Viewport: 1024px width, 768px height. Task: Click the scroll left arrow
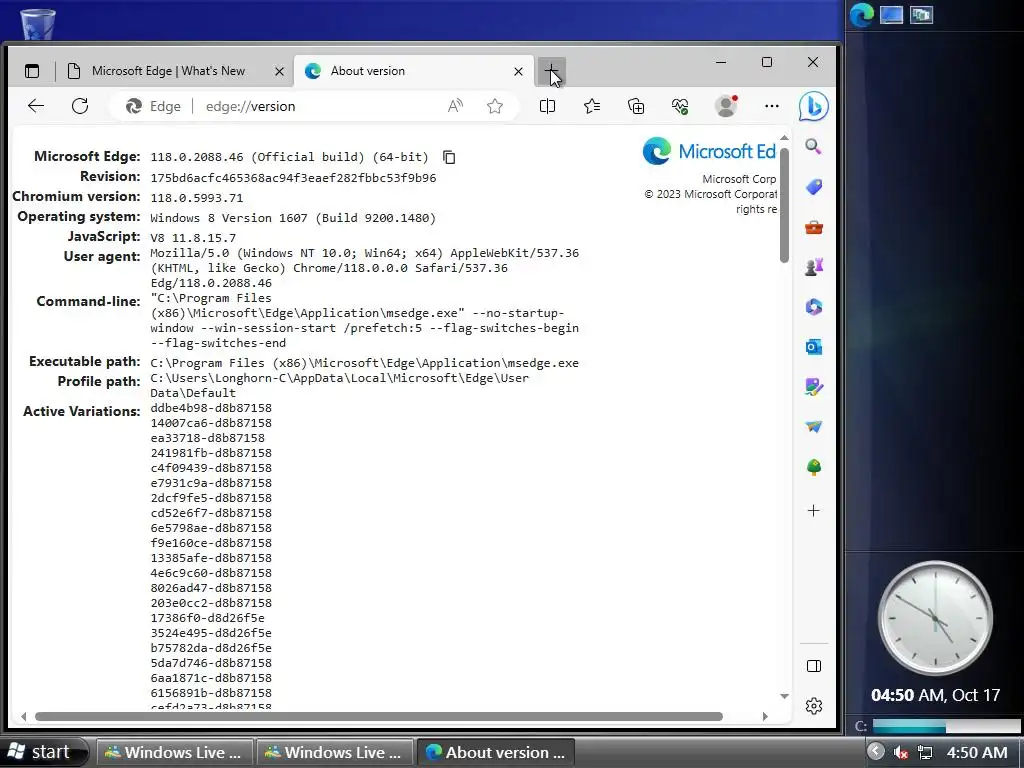point(24,716)
